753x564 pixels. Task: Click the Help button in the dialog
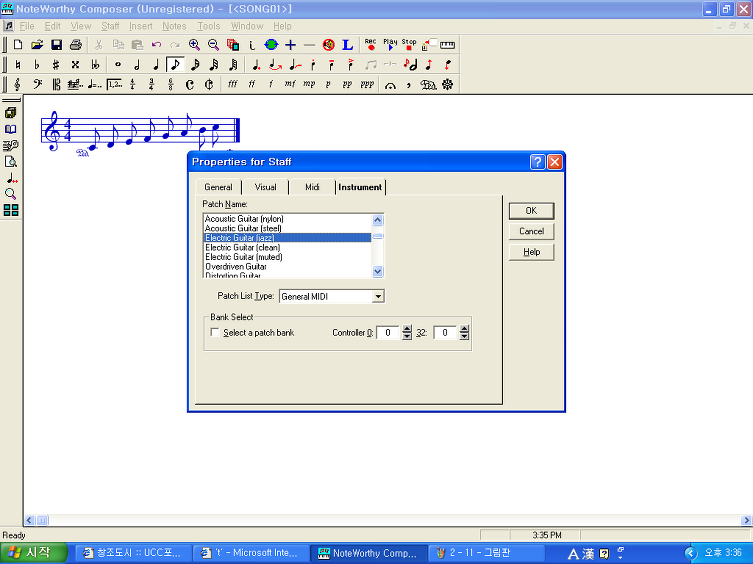[531, 252]
